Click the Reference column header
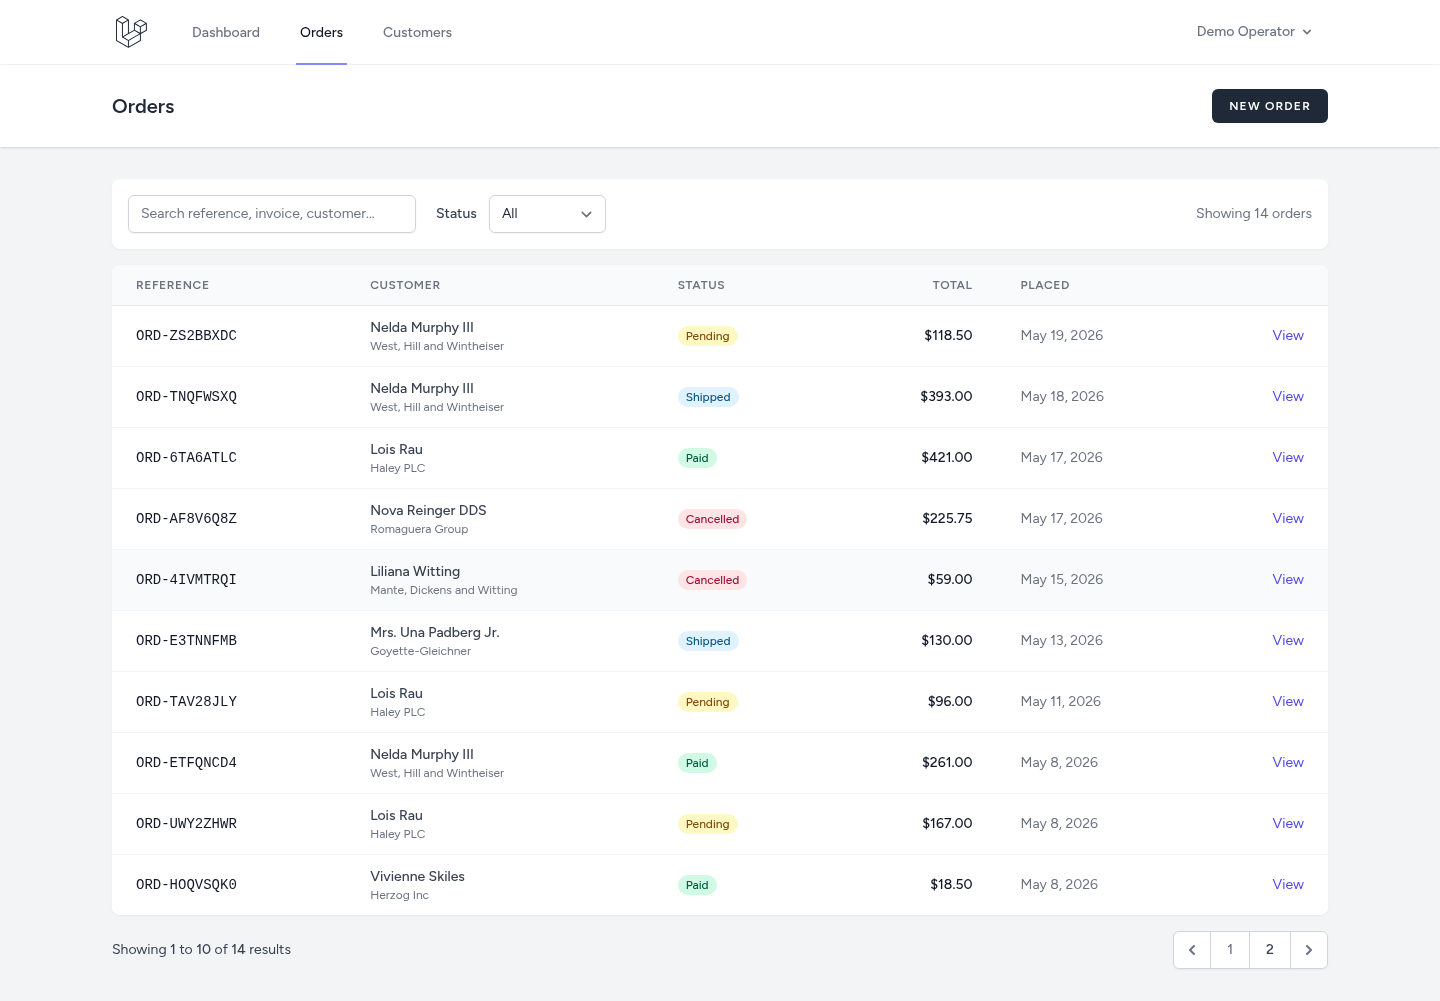Image resolution: width=1440 pixels, height=1001 pixels. [173, 285]
